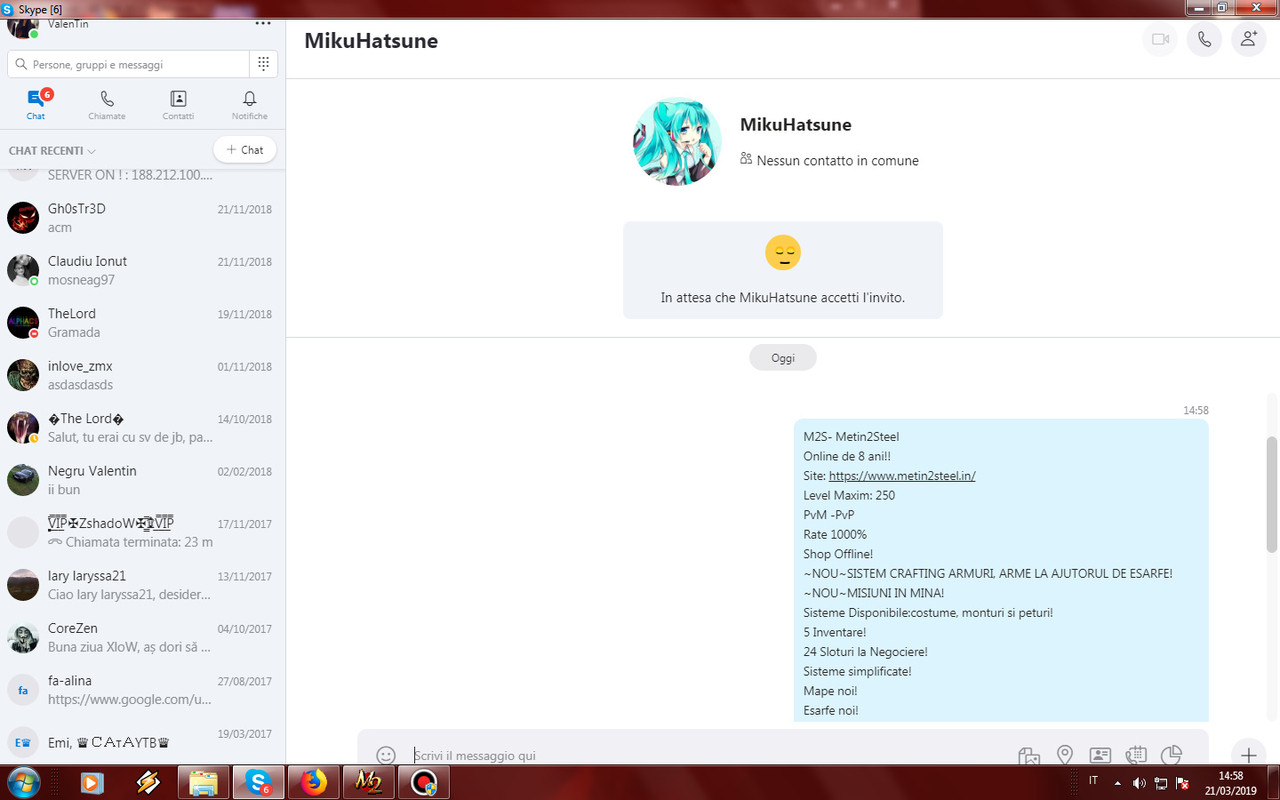Screen dimensions: 1280x800
Task: Open the Metin2 M2 taskbar icon
Action: pos(368,783)
